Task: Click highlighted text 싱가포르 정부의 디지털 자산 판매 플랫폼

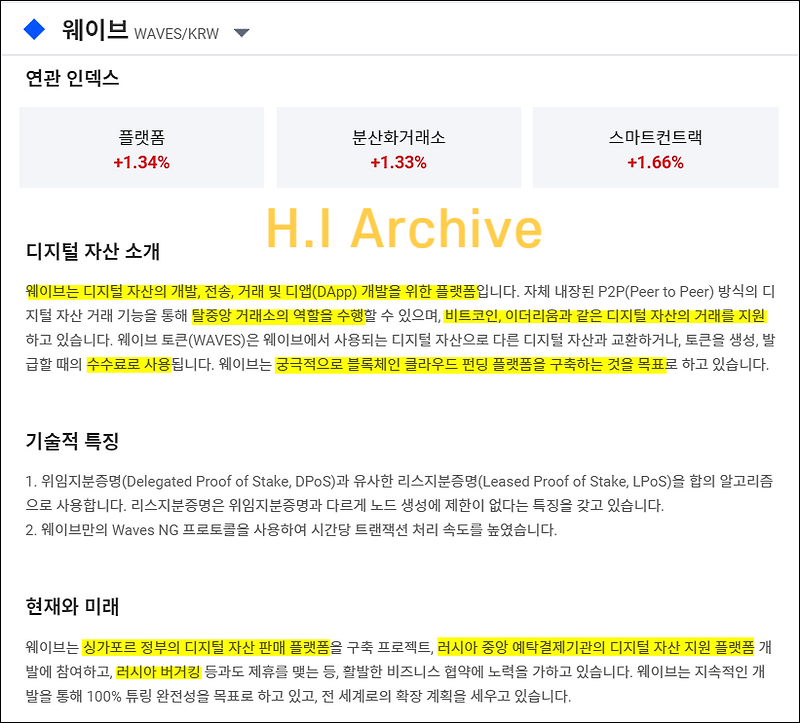Action: click(206, 647)
